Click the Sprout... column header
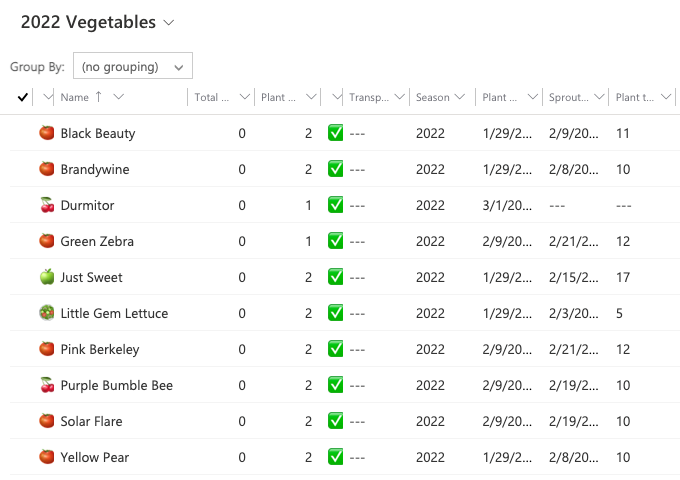Viewport: 680px width, 480px height. coord(569,97)
